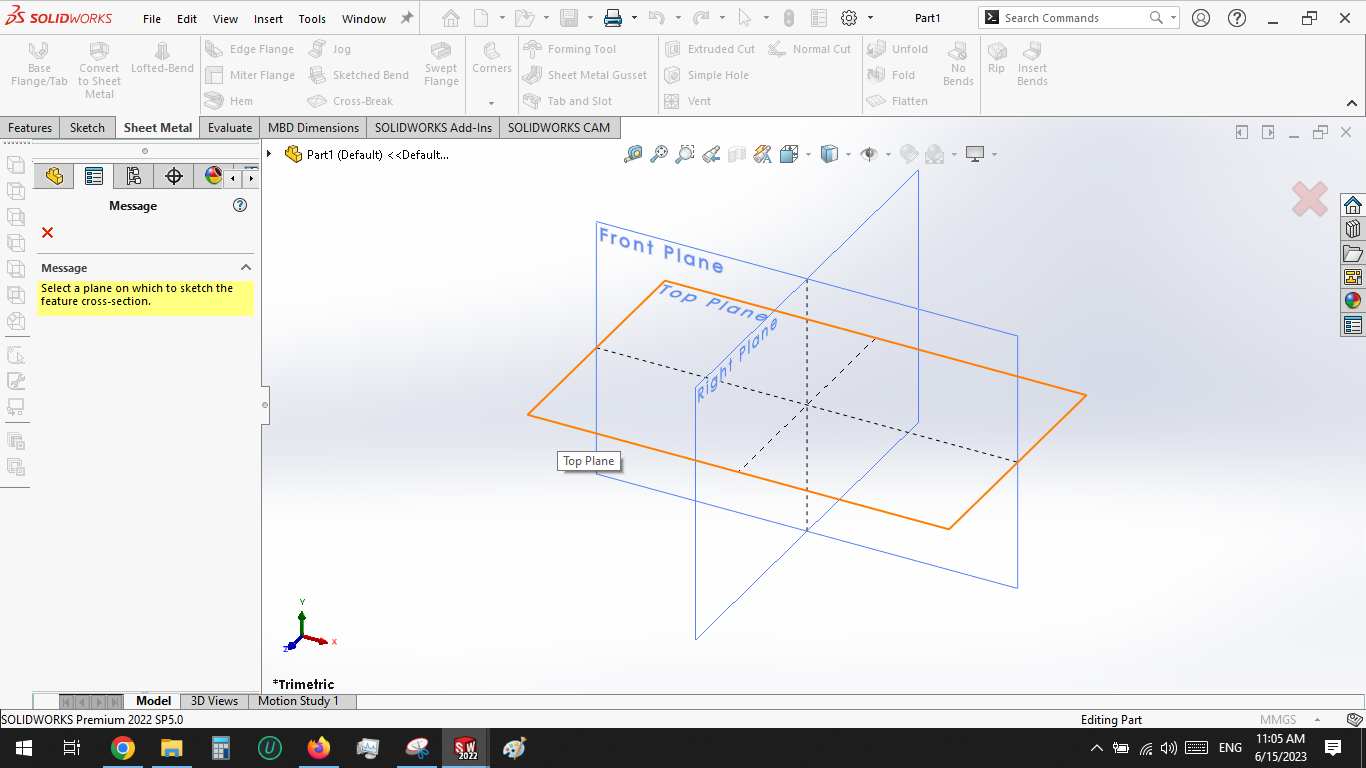Click the Appearances globe icon on right panel
This screenshot has height=768, width=1366.
click(x=1352, y=299)
